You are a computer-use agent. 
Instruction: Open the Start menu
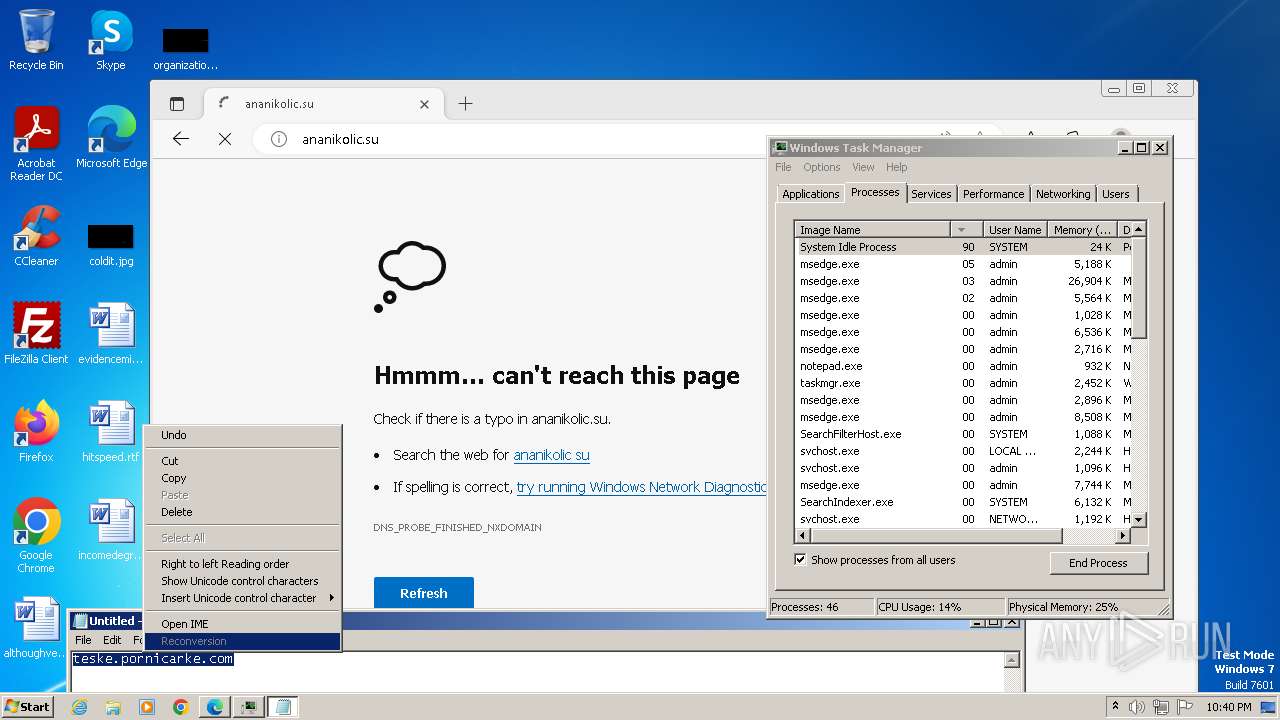click(27, 706)
